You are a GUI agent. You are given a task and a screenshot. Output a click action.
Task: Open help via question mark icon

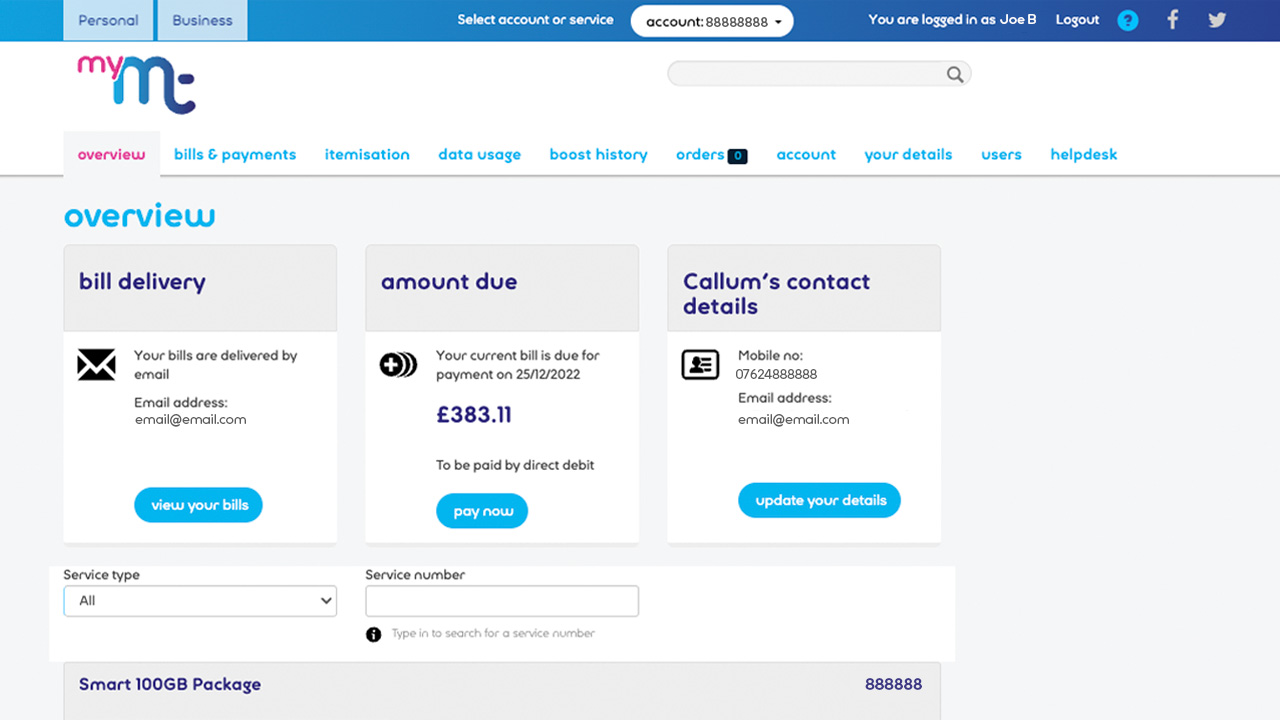tap(1127, 20)
